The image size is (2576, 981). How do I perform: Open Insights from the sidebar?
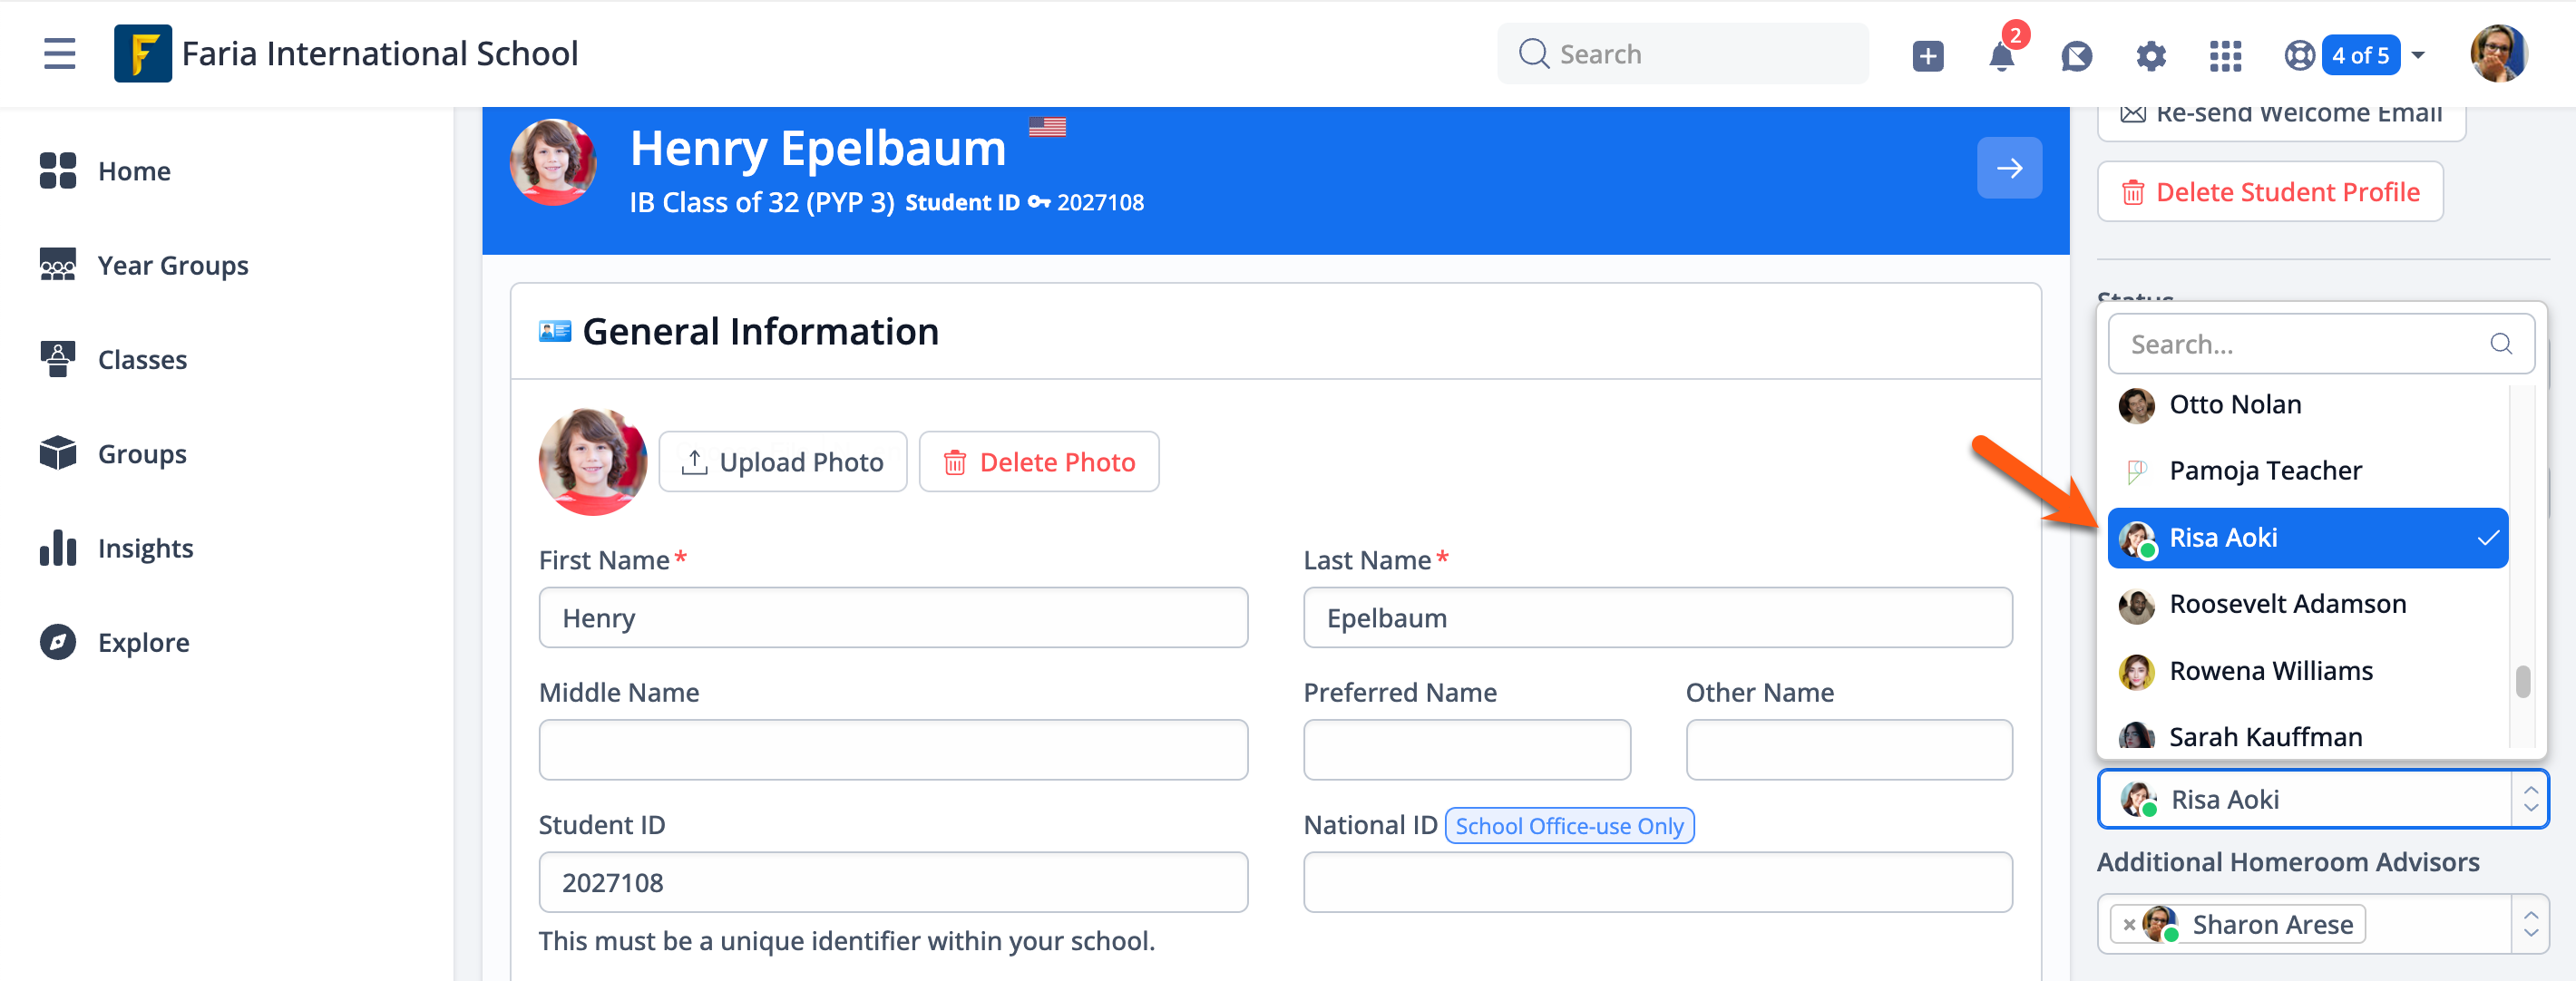pos(145,548)
